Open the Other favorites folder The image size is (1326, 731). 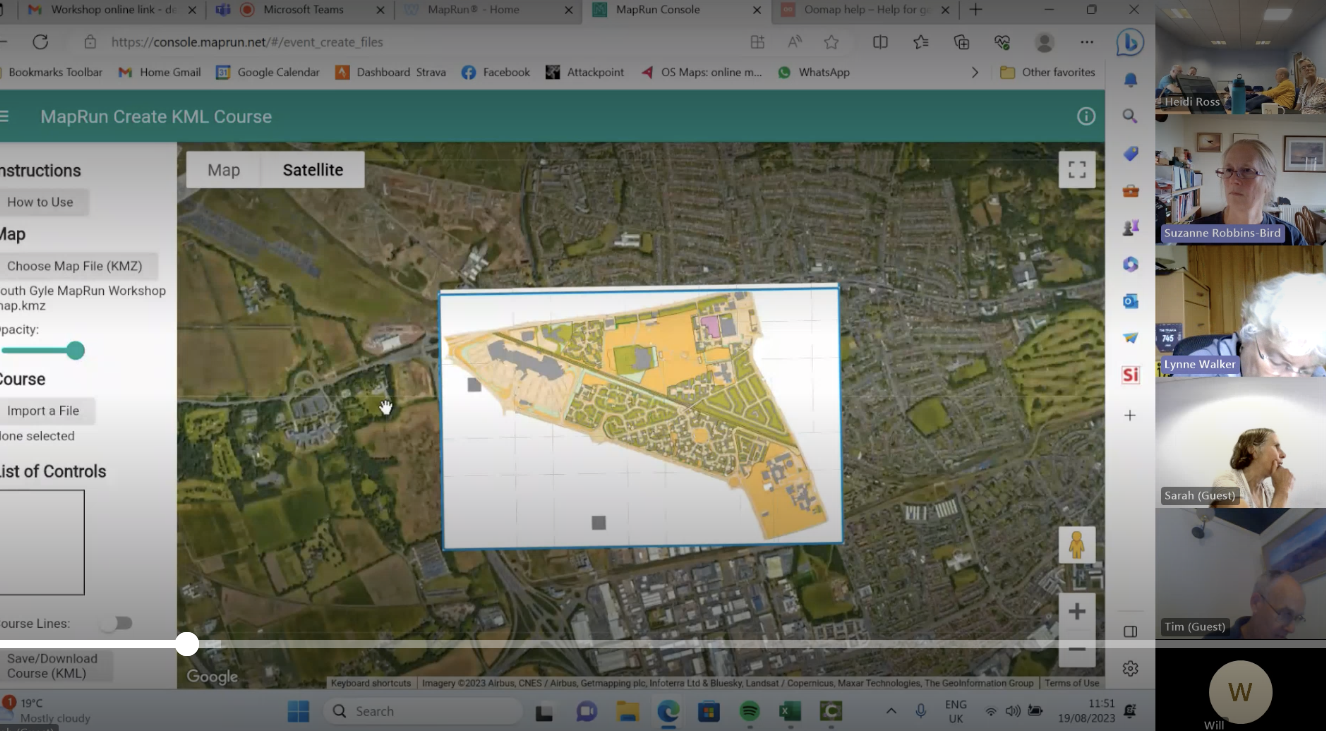[x=1048, y=72]
